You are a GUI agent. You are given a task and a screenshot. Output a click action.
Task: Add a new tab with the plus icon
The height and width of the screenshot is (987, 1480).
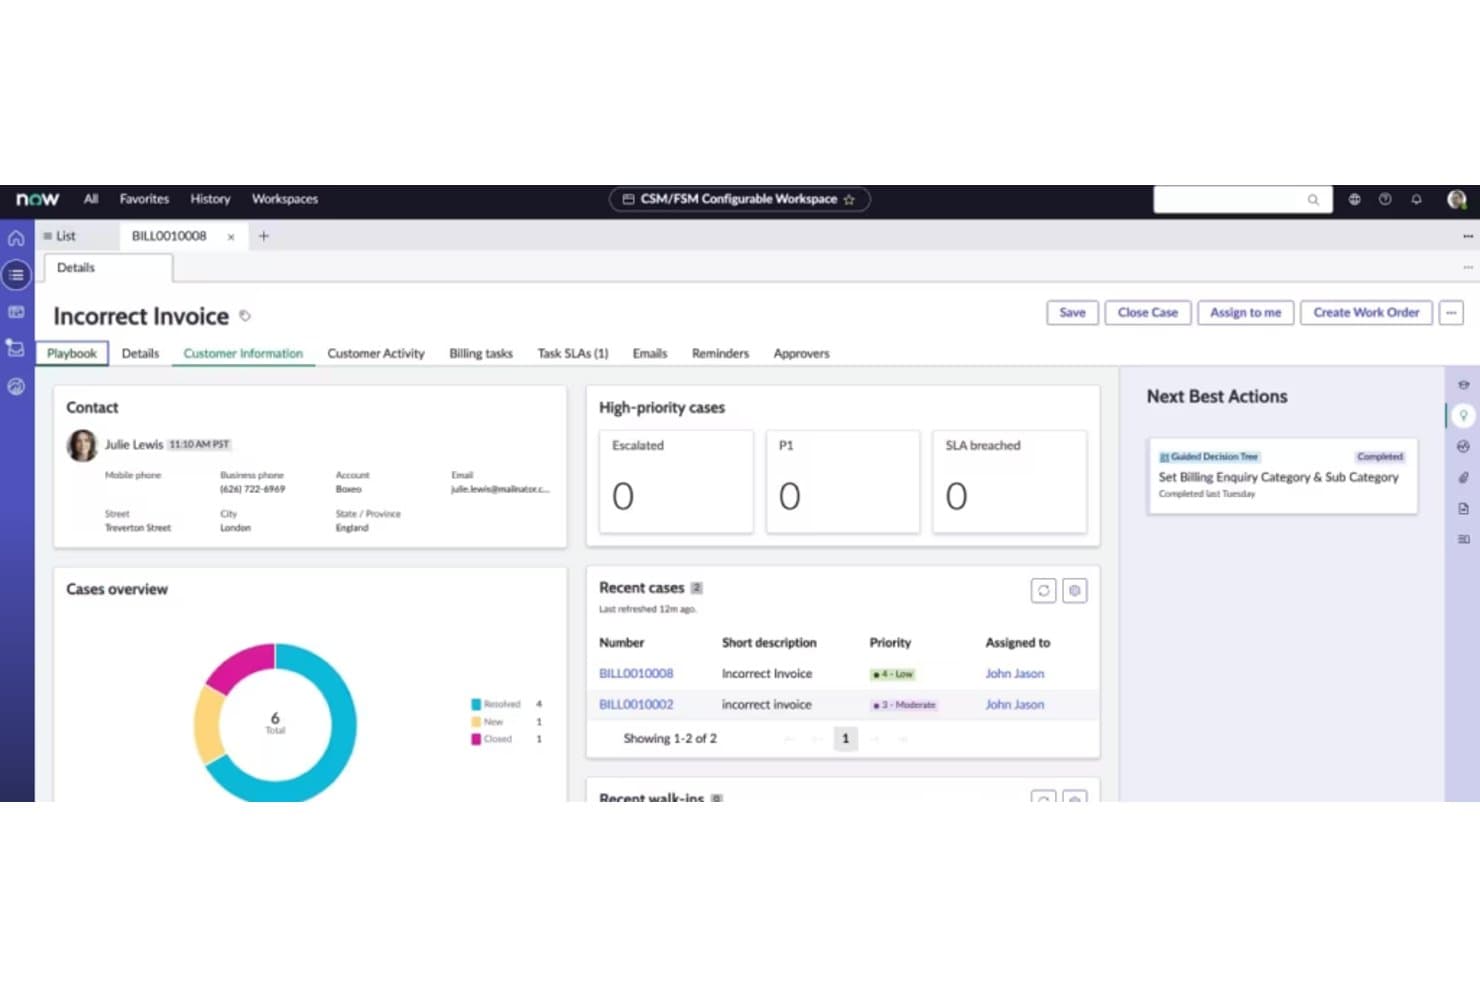tap(264, 236)
